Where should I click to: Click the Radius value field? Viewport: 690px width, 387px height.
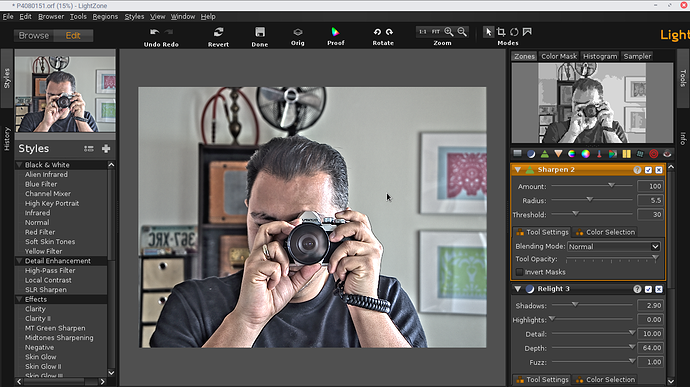(x=650, y=200)
